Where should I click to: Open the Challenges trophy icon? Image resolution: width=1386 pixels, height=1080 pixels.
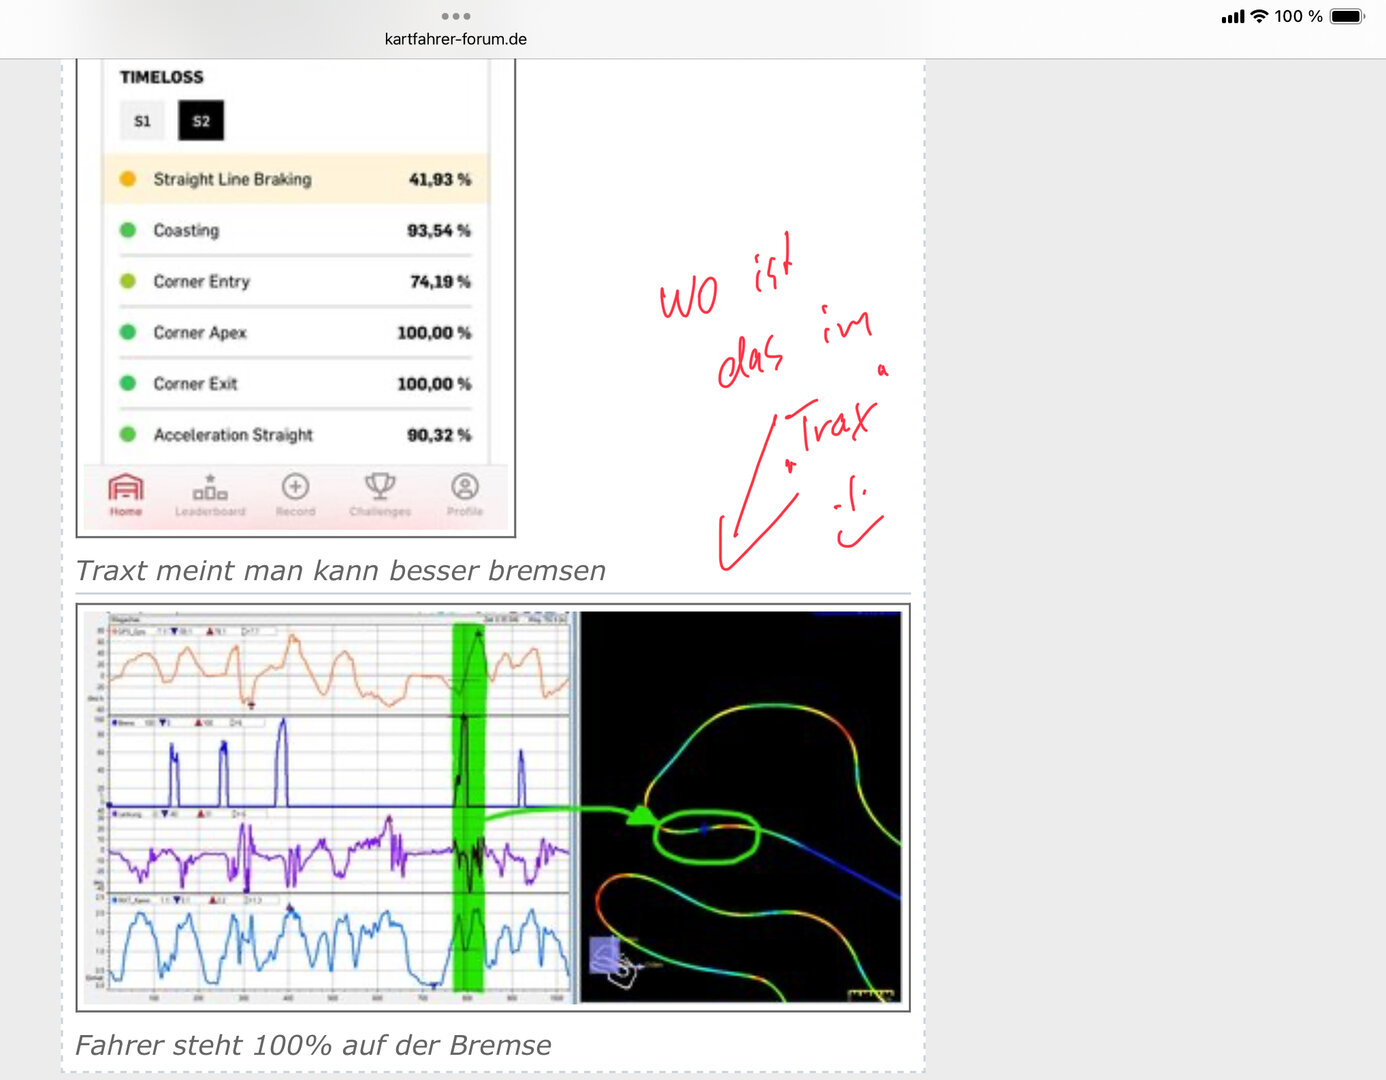[x=380, y=494]
